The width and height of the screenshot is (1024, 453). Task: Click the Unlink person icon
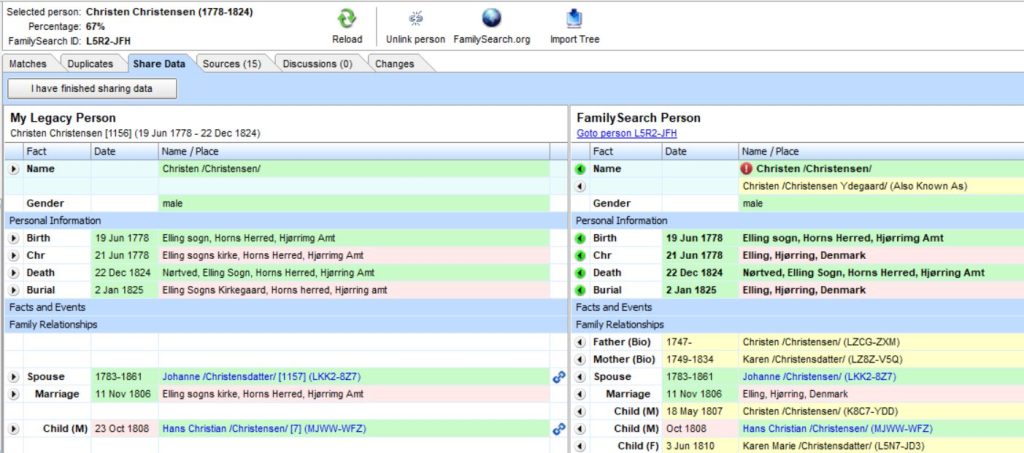coord(415,18)
